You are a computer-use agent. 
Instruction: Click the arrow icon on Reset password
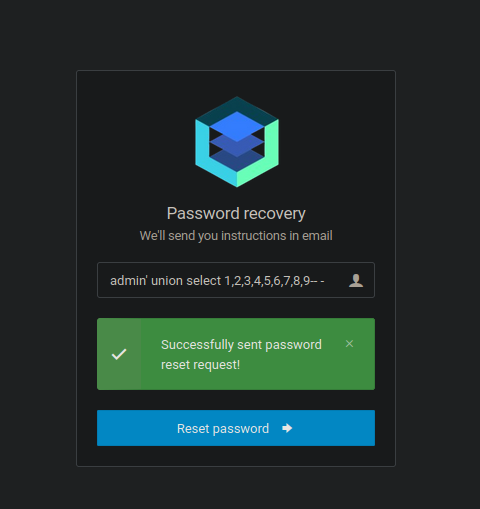point(287,428)
